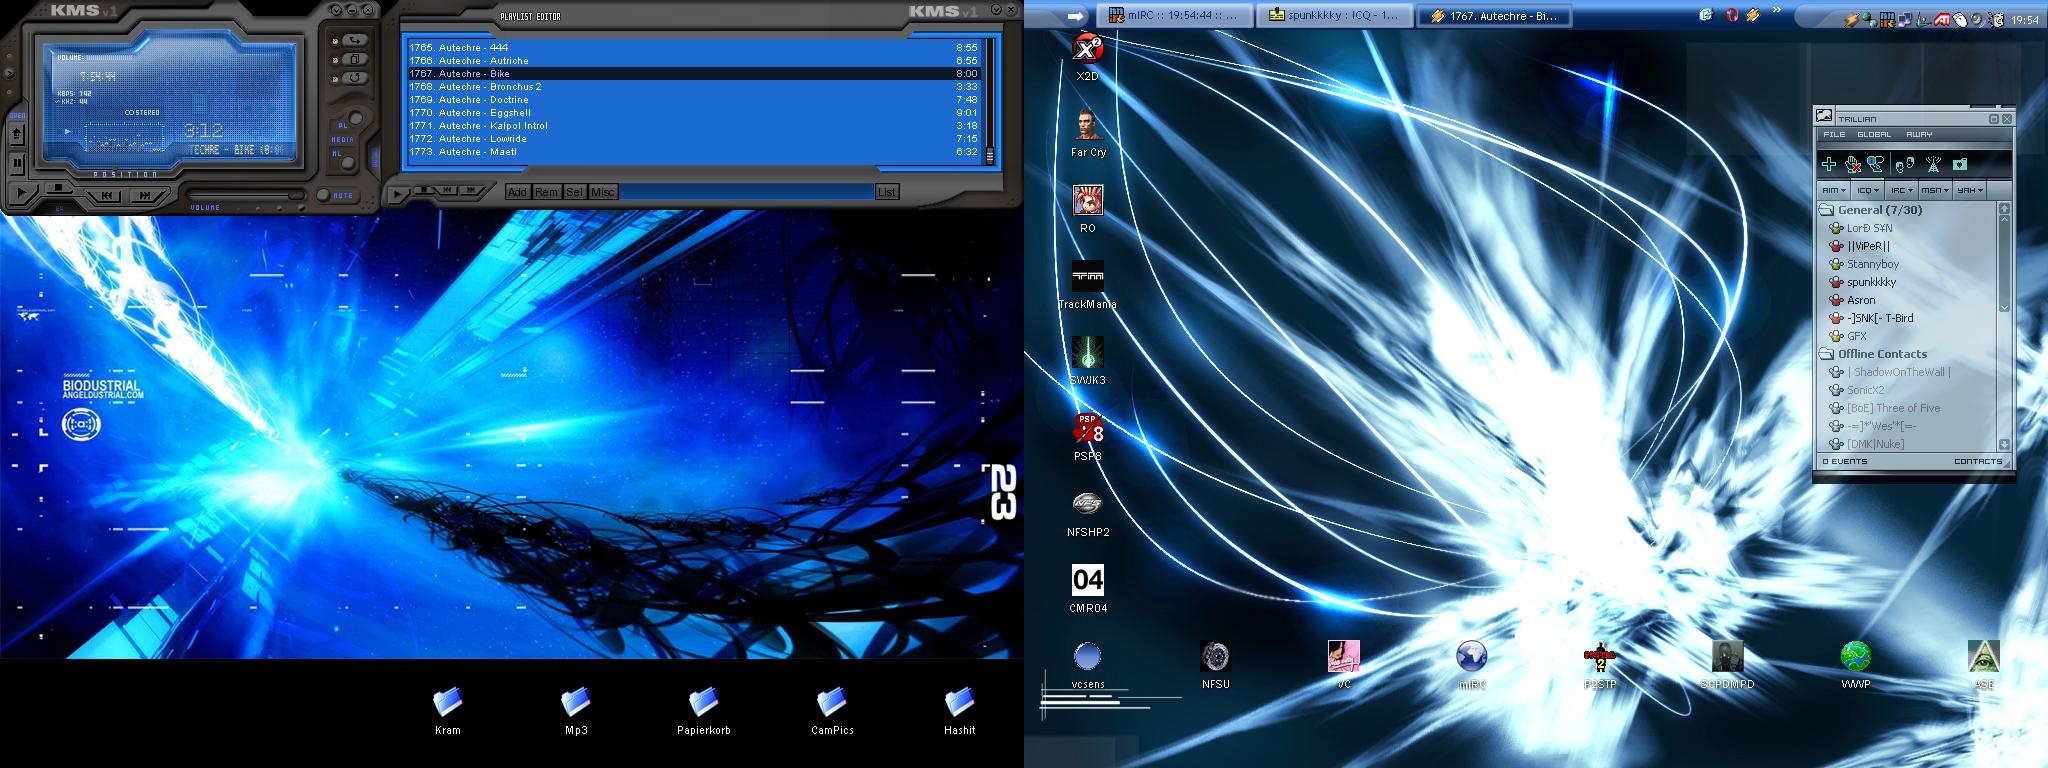Toggle shuffle button in the KMS player
2048x768 pixels.
(355, 40)
